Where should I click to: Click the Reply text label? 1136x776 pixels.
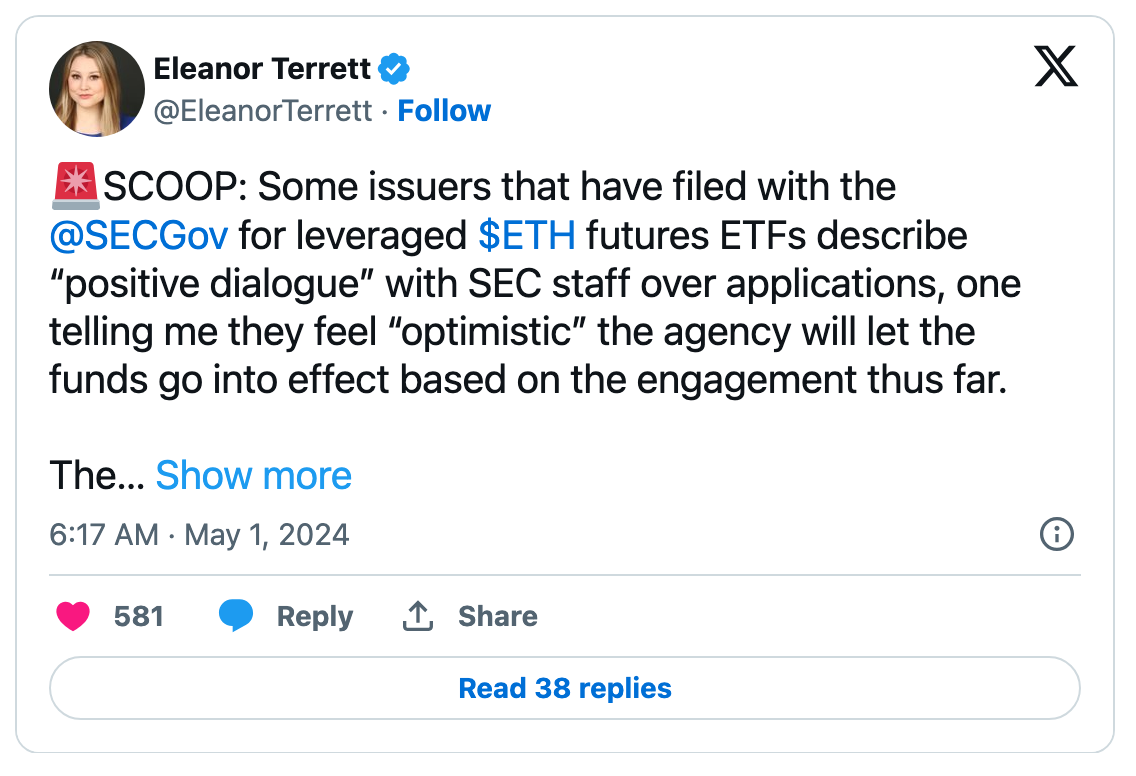pos(315,616)
